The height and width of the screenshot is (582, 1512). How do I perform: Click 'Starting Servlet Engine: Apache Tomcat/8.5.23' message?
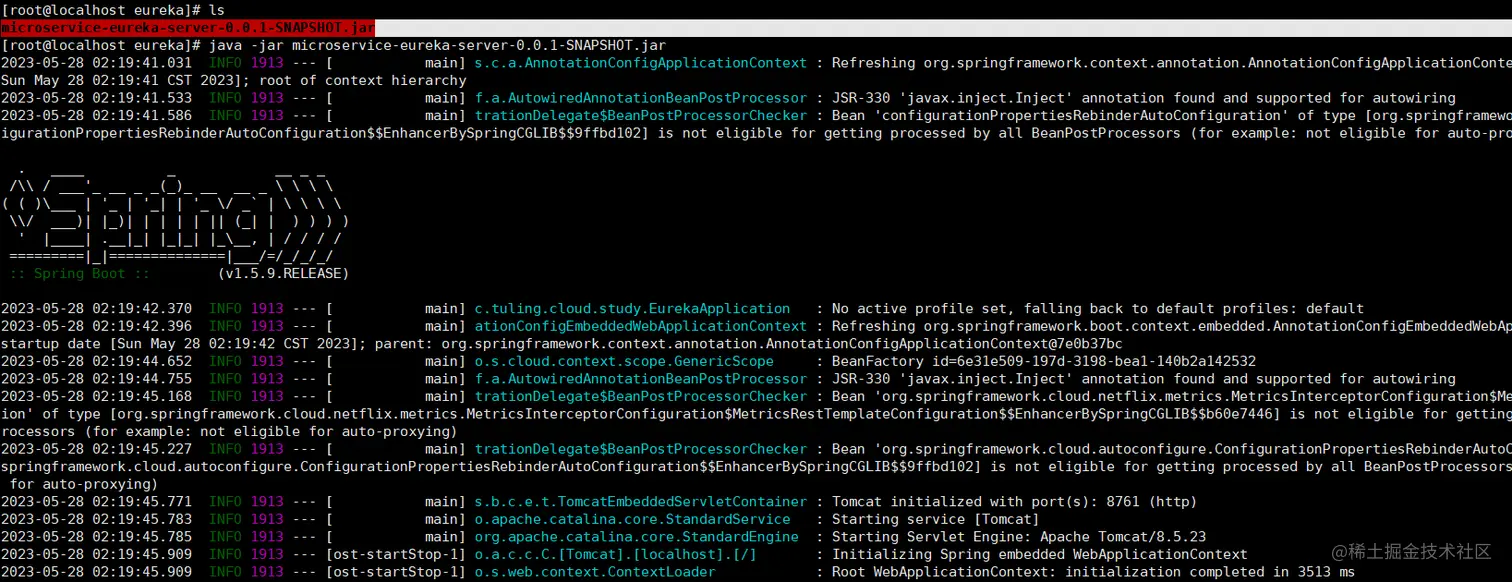point(1019,537)
